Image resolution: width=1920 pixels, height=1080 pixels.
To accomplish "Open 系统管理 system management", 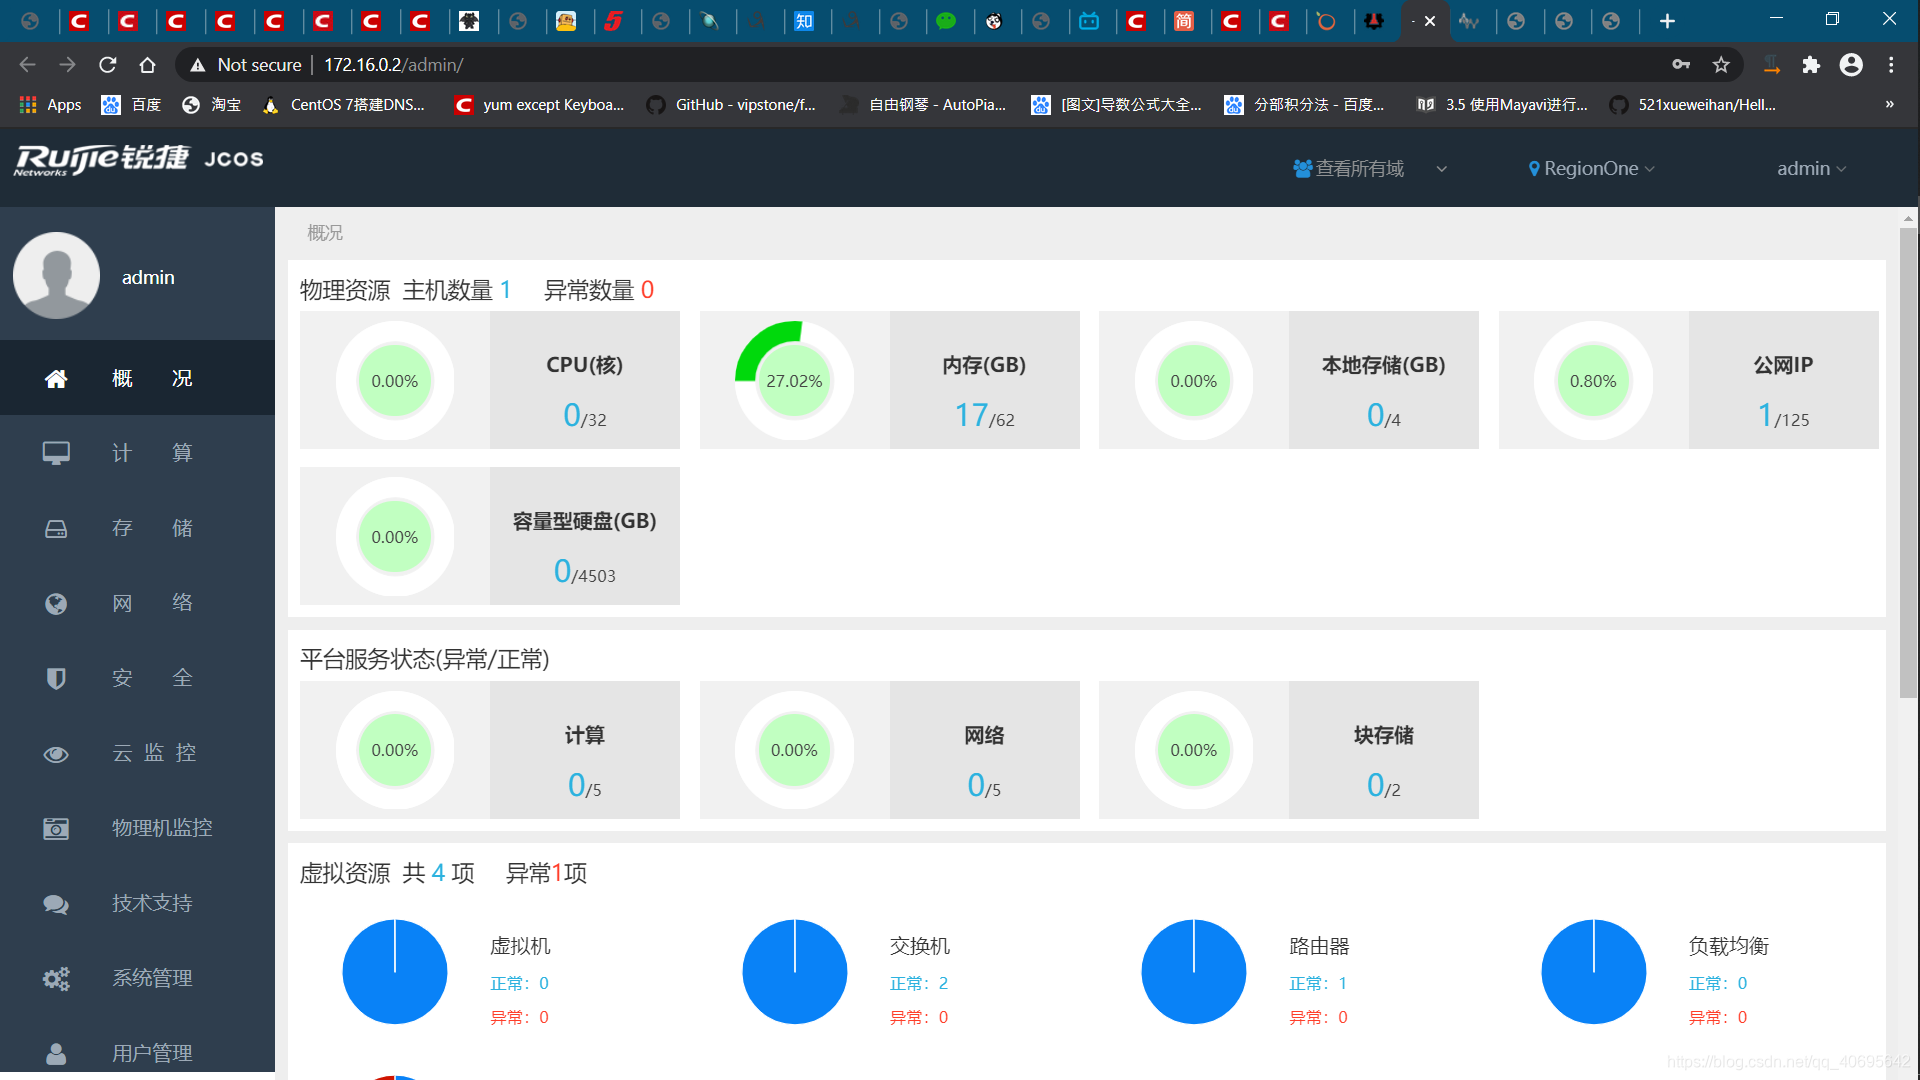I will [137, 978].
